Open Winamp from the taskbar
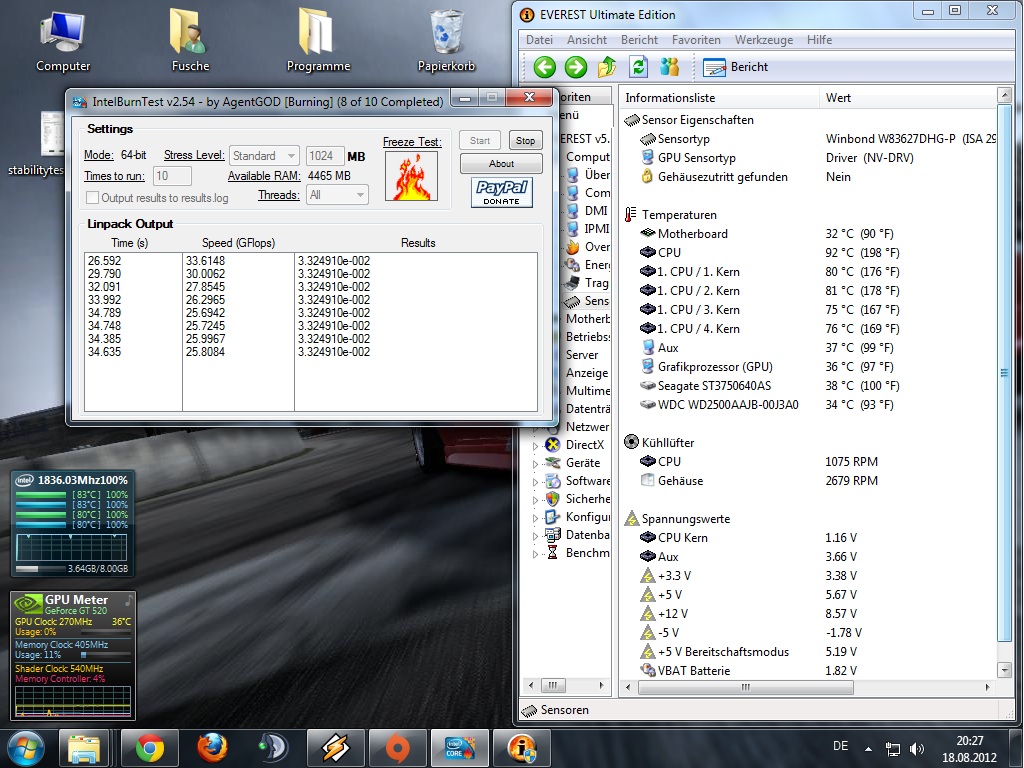 [335, 748]
